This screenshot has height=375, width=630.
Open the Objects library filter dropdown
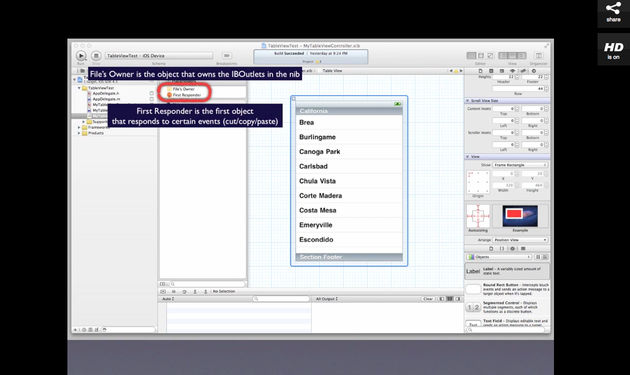pyautogui.click(x=499, y=257)
